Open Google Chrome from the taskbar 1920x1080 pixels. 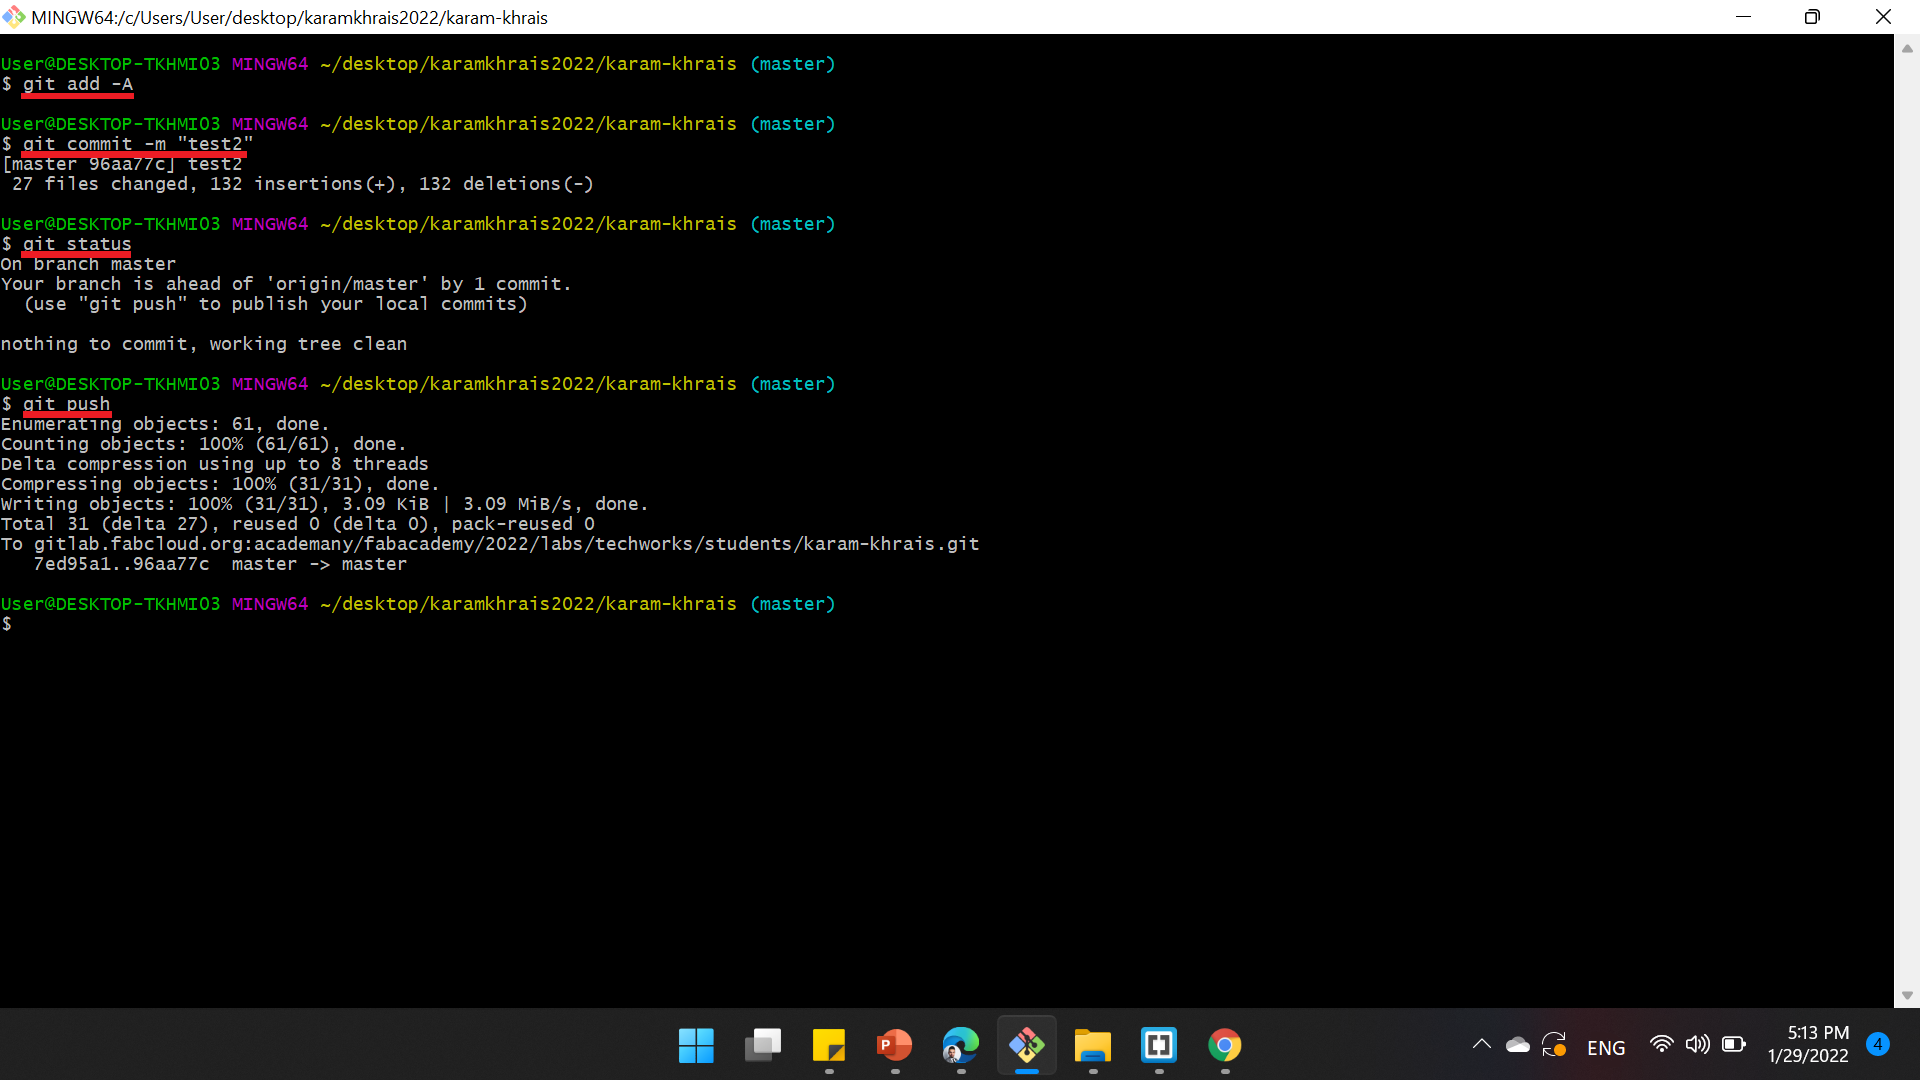[1225, 1046]
